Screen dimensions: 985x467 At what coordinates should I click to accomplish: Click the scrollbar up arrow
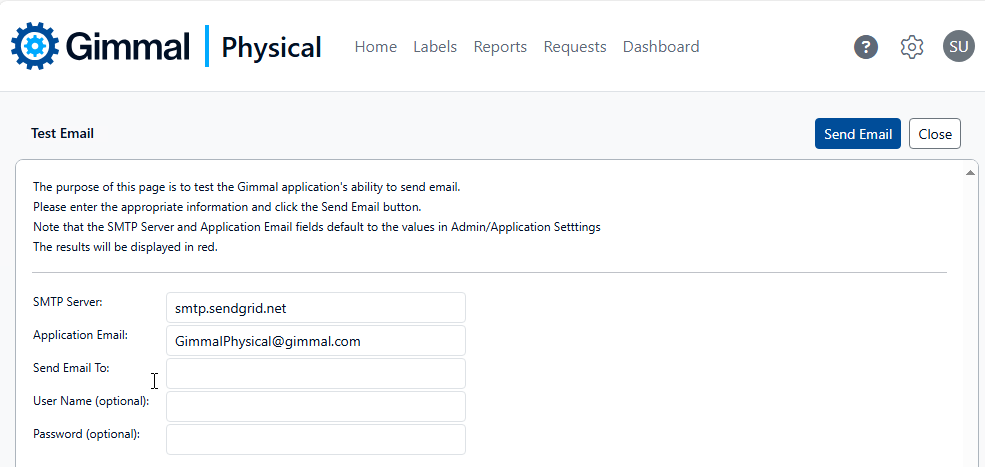click(970, 172)
